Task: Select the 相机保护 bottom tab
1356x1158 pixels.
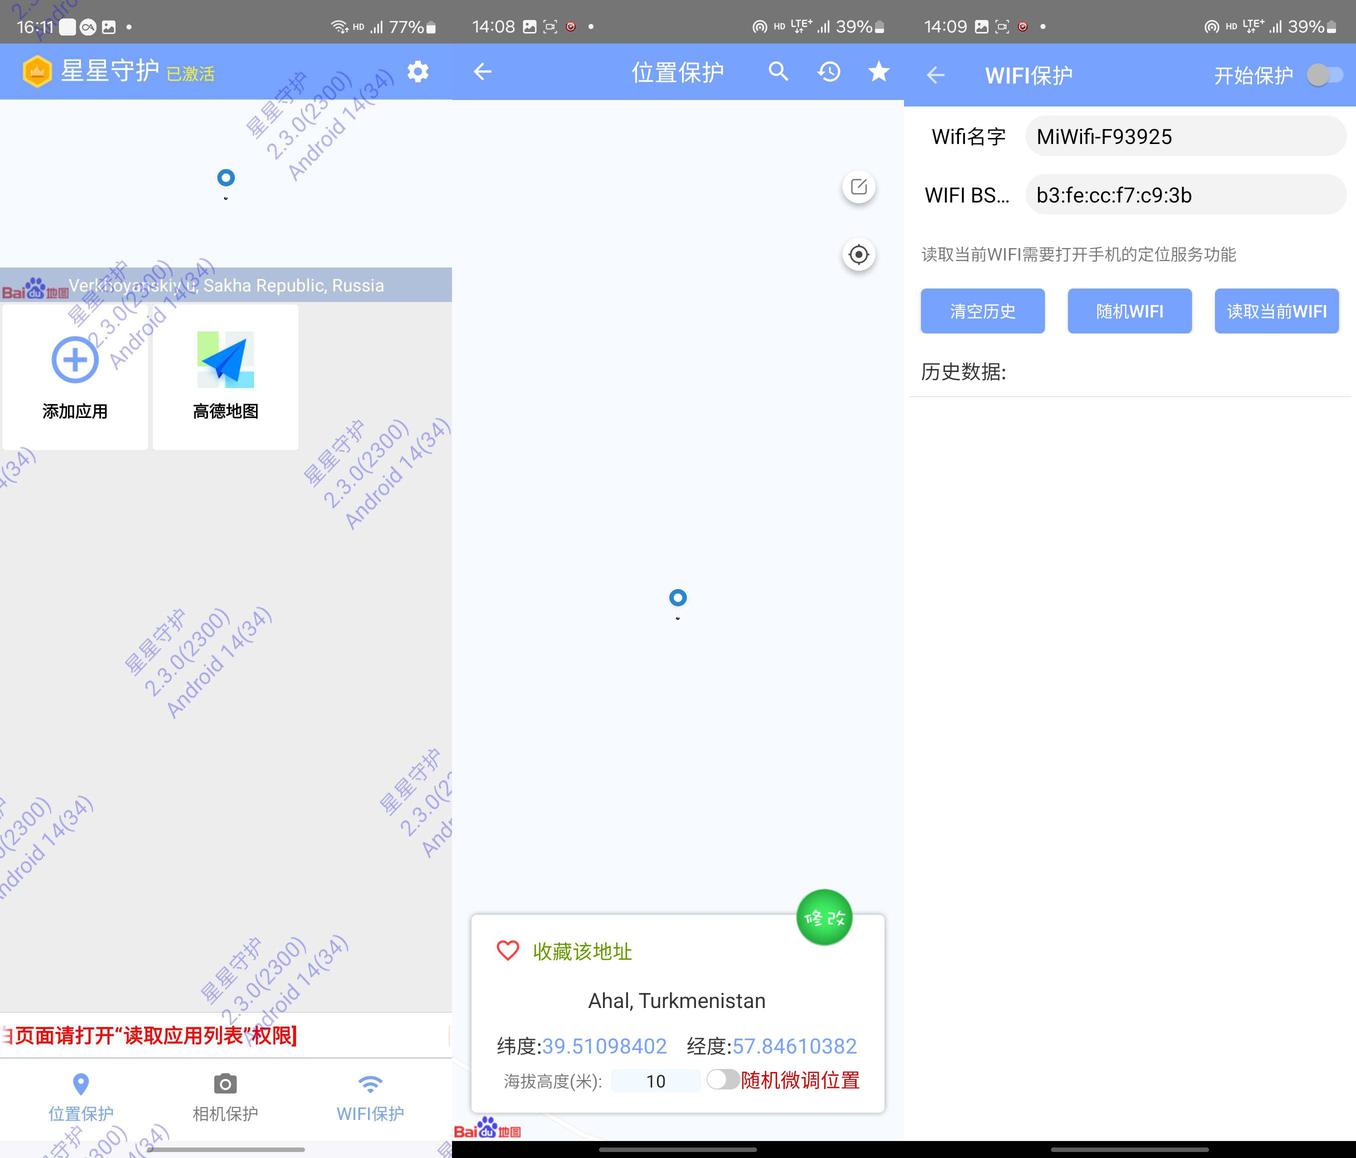Action: click(x=225, y=1098)
